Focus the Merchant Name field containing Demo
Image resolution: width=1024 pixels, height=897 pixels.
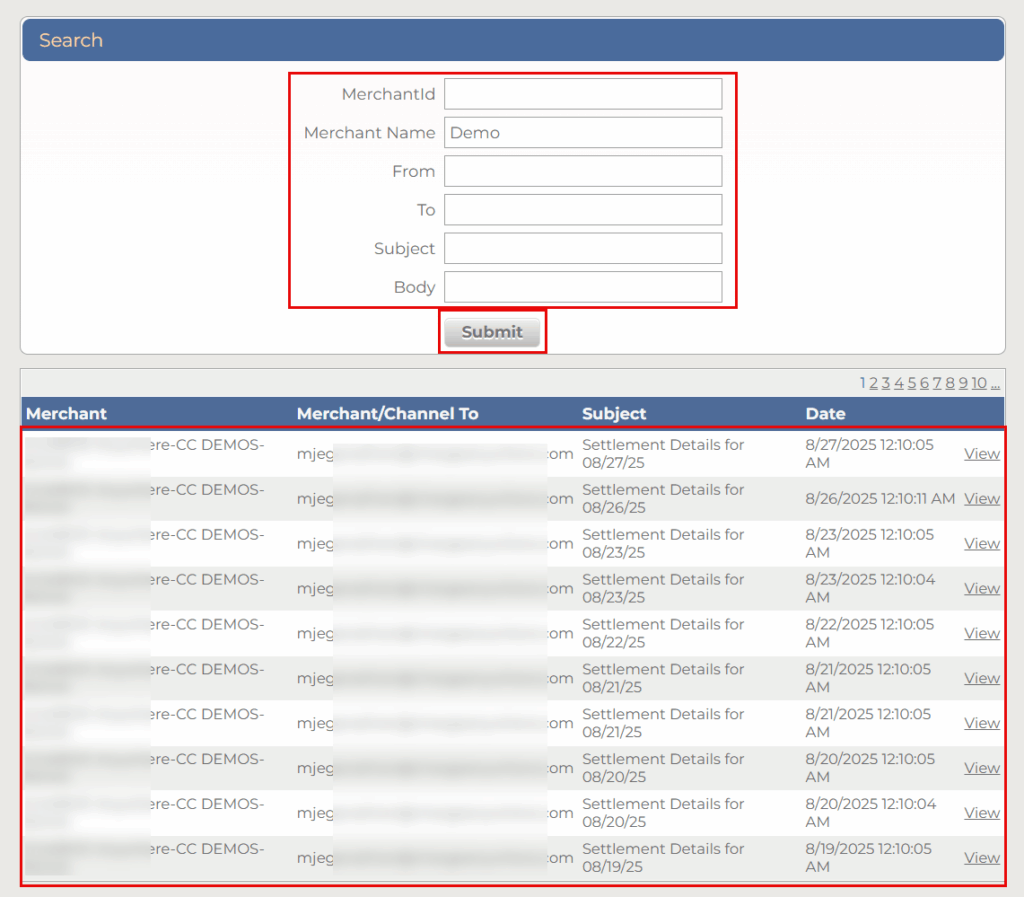tap(583, 133)
